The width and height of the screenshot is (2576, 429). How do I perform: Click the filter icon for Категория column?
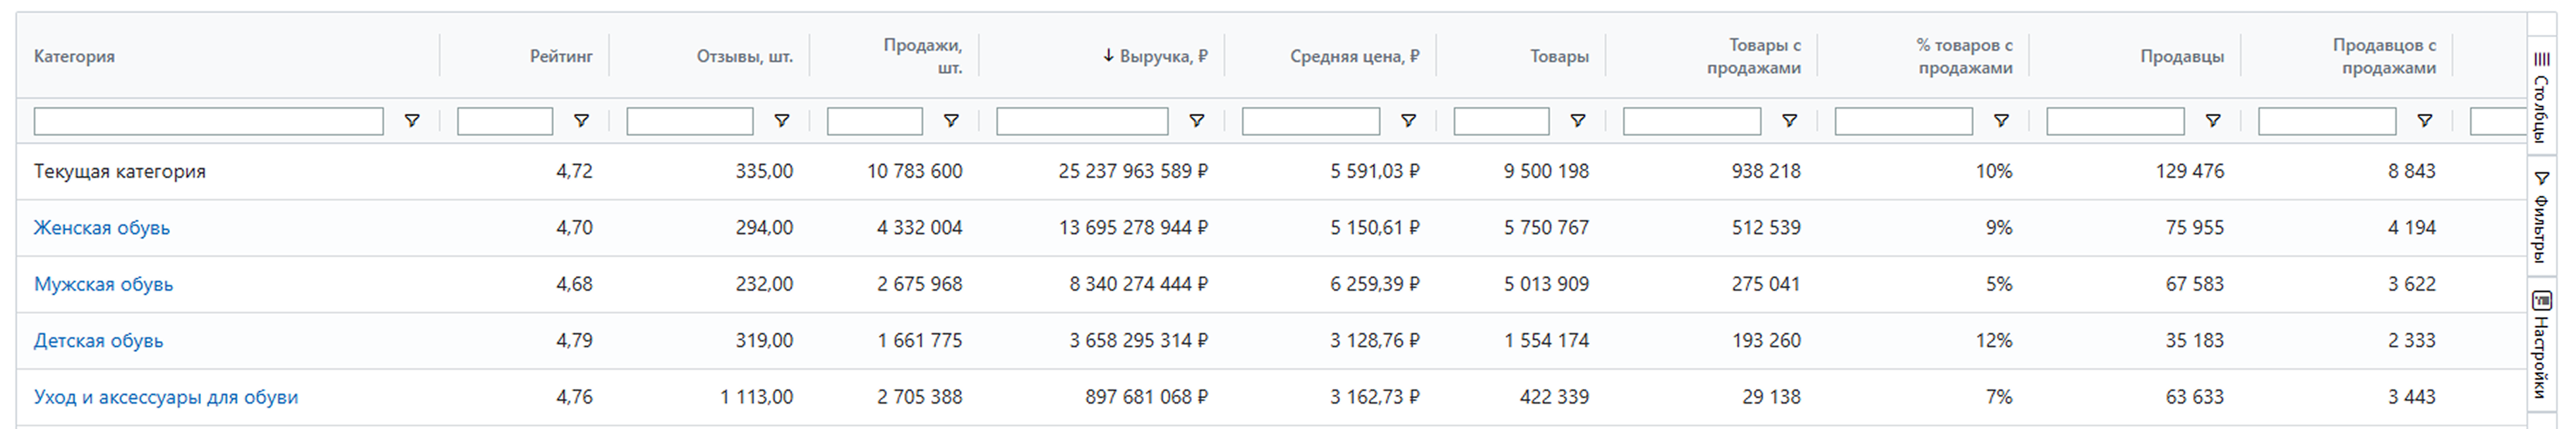[411, 121]
